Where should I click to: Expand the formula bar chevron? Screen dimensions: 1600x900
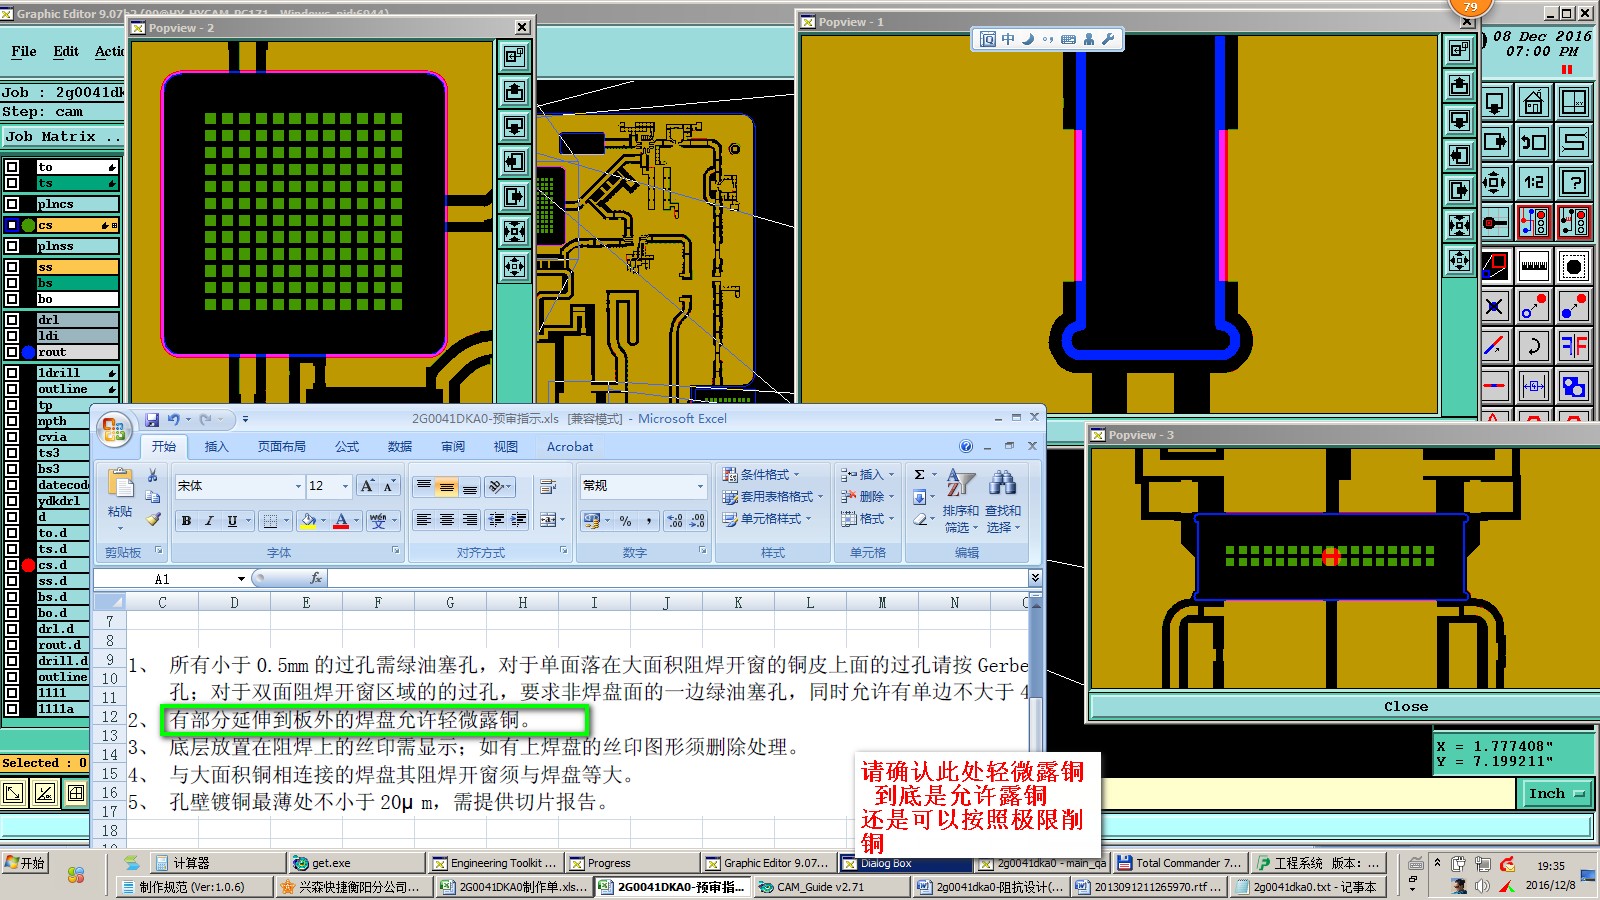coord(1035,578)
